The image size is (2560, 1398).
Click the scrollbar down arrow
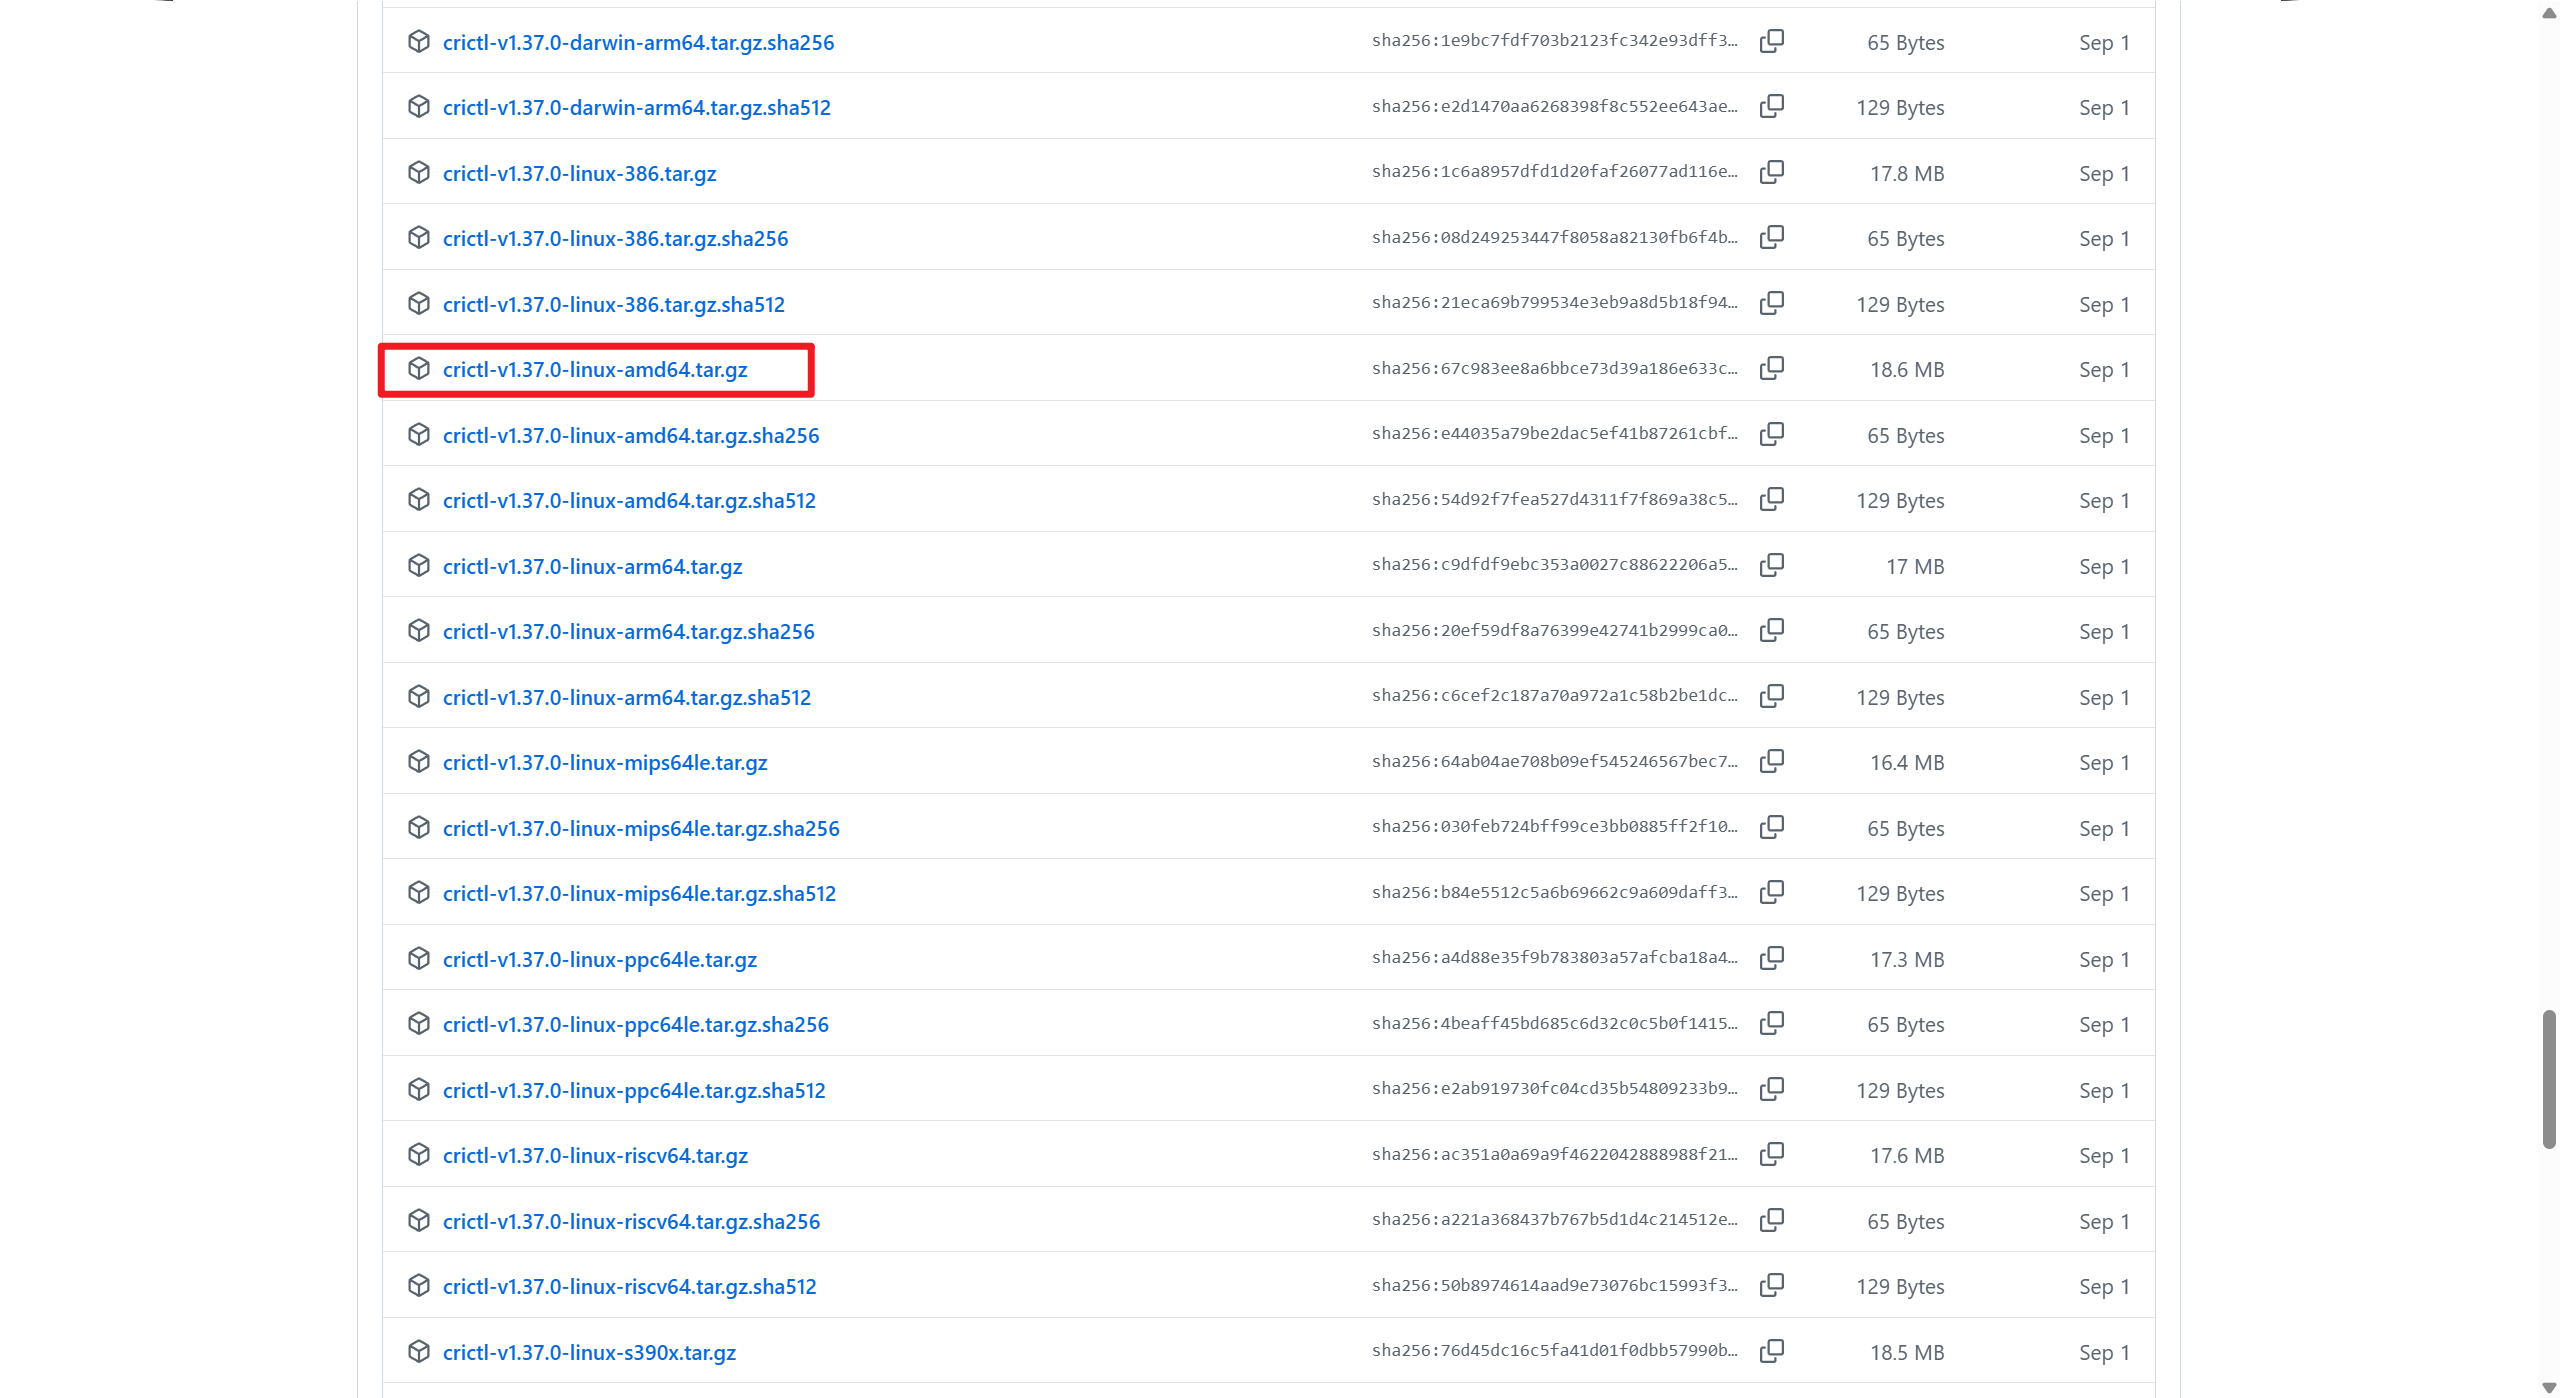pos(2549,1387)
